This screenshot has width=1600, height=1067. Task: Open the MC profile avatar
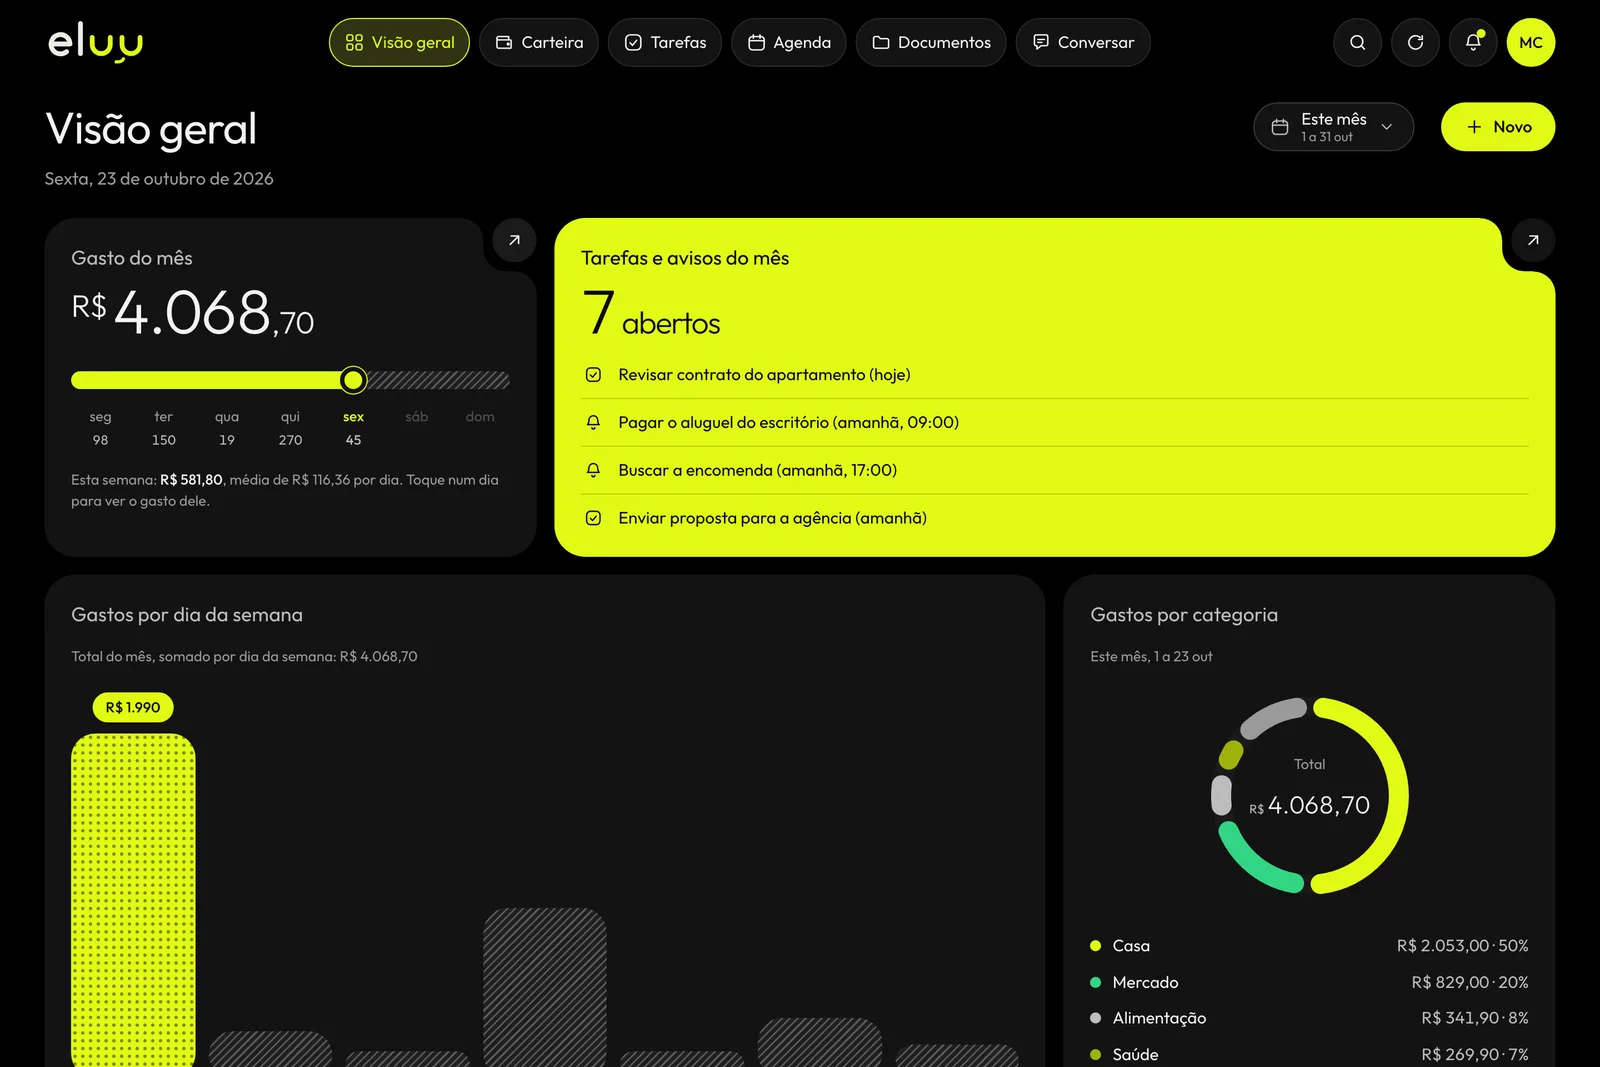tap(1531, 43)
